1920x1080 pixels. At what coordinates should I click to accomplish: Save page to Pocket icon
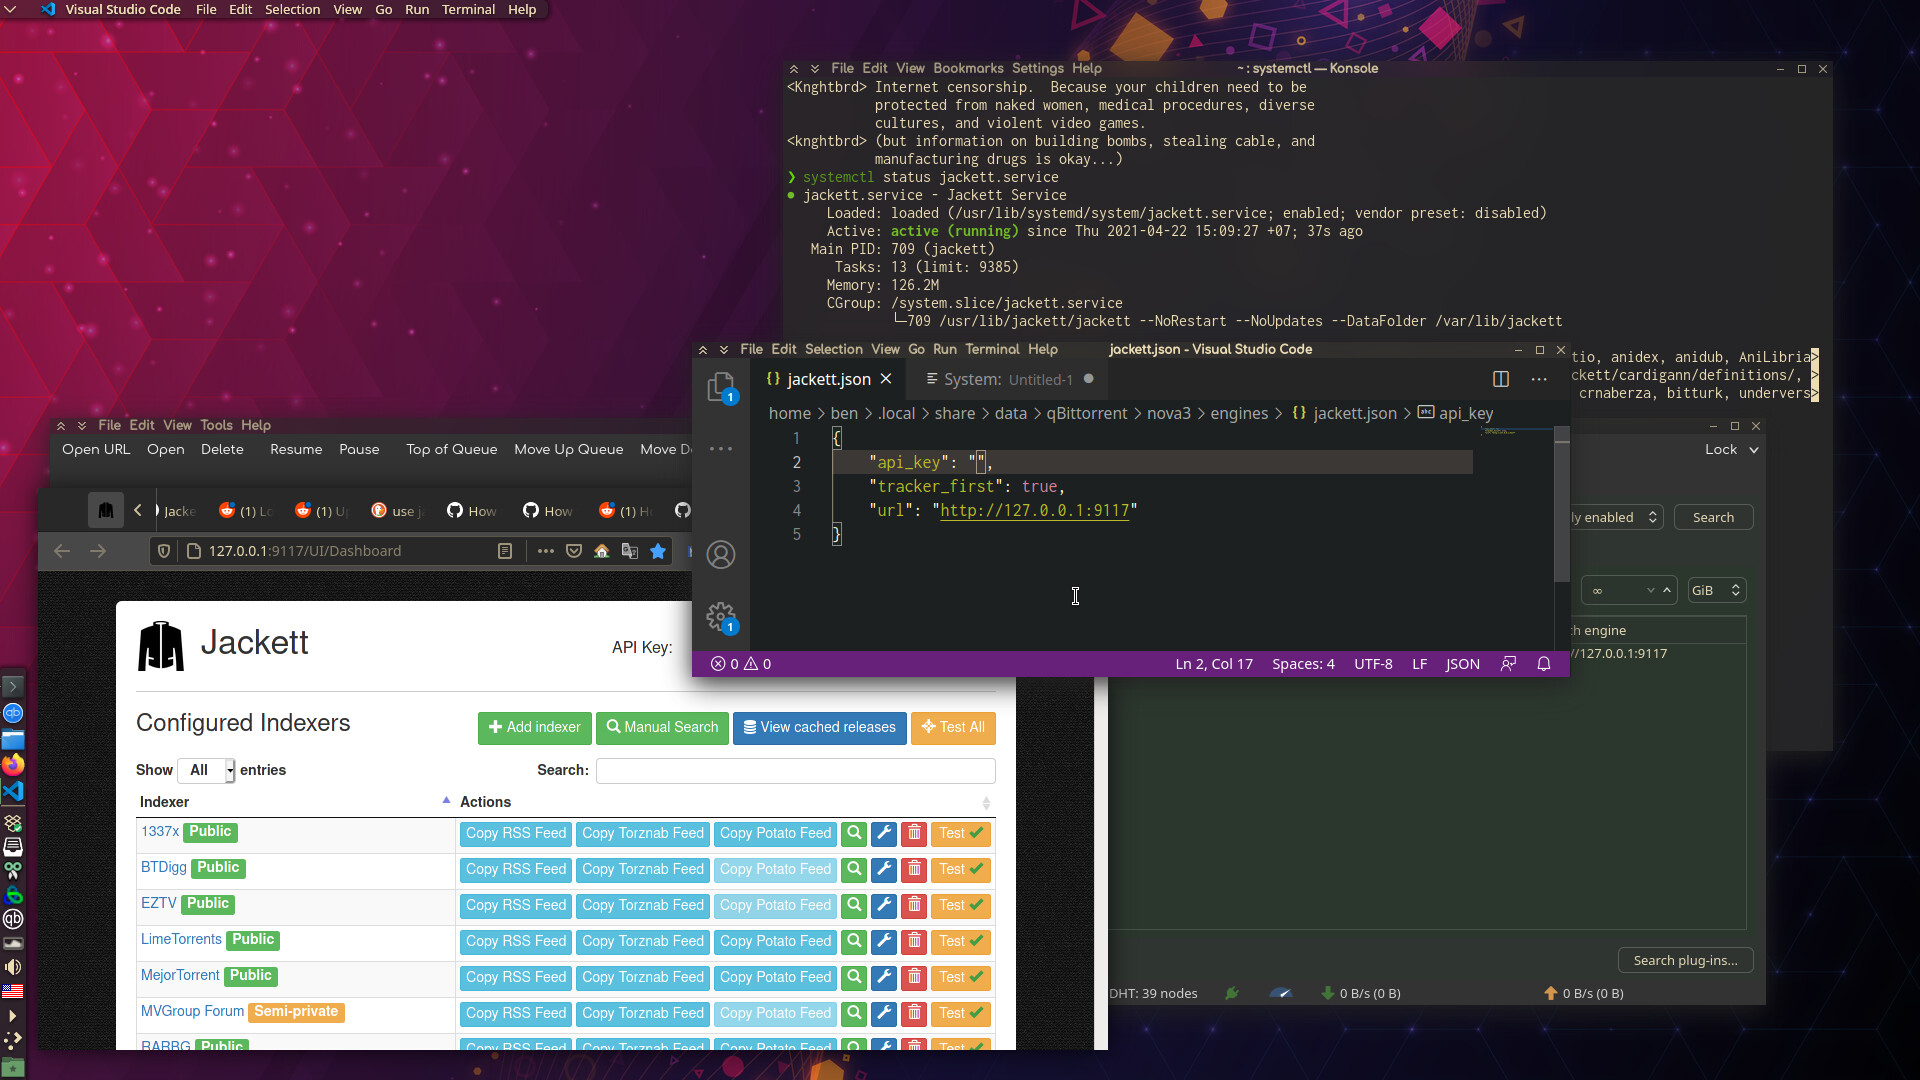click(574, 551)
